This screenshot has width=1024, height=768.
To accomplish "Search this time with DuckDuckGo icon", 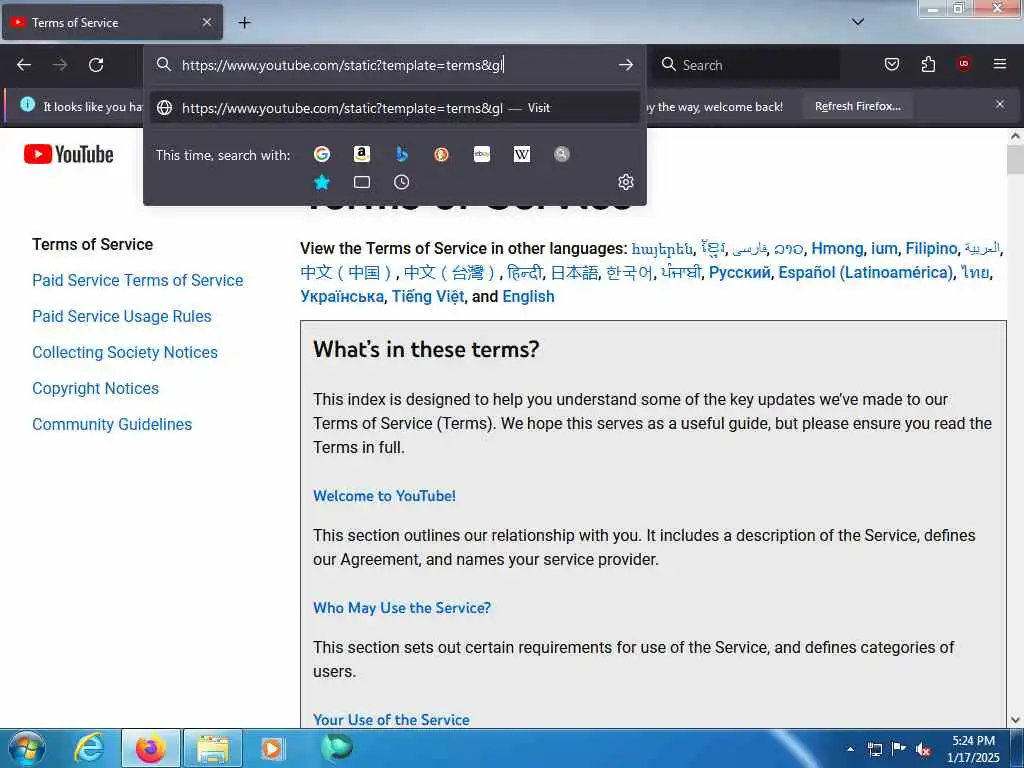I will [441, 154].
